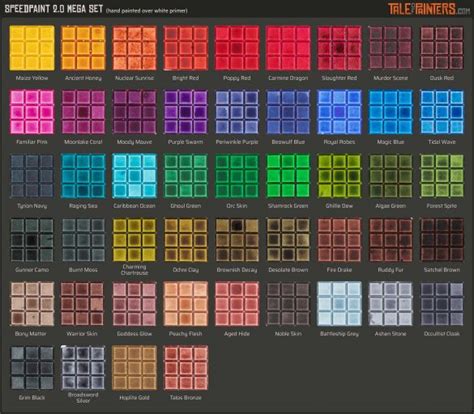
Task: Select the Ghoul Green swatch
Action: click(186, 176)
